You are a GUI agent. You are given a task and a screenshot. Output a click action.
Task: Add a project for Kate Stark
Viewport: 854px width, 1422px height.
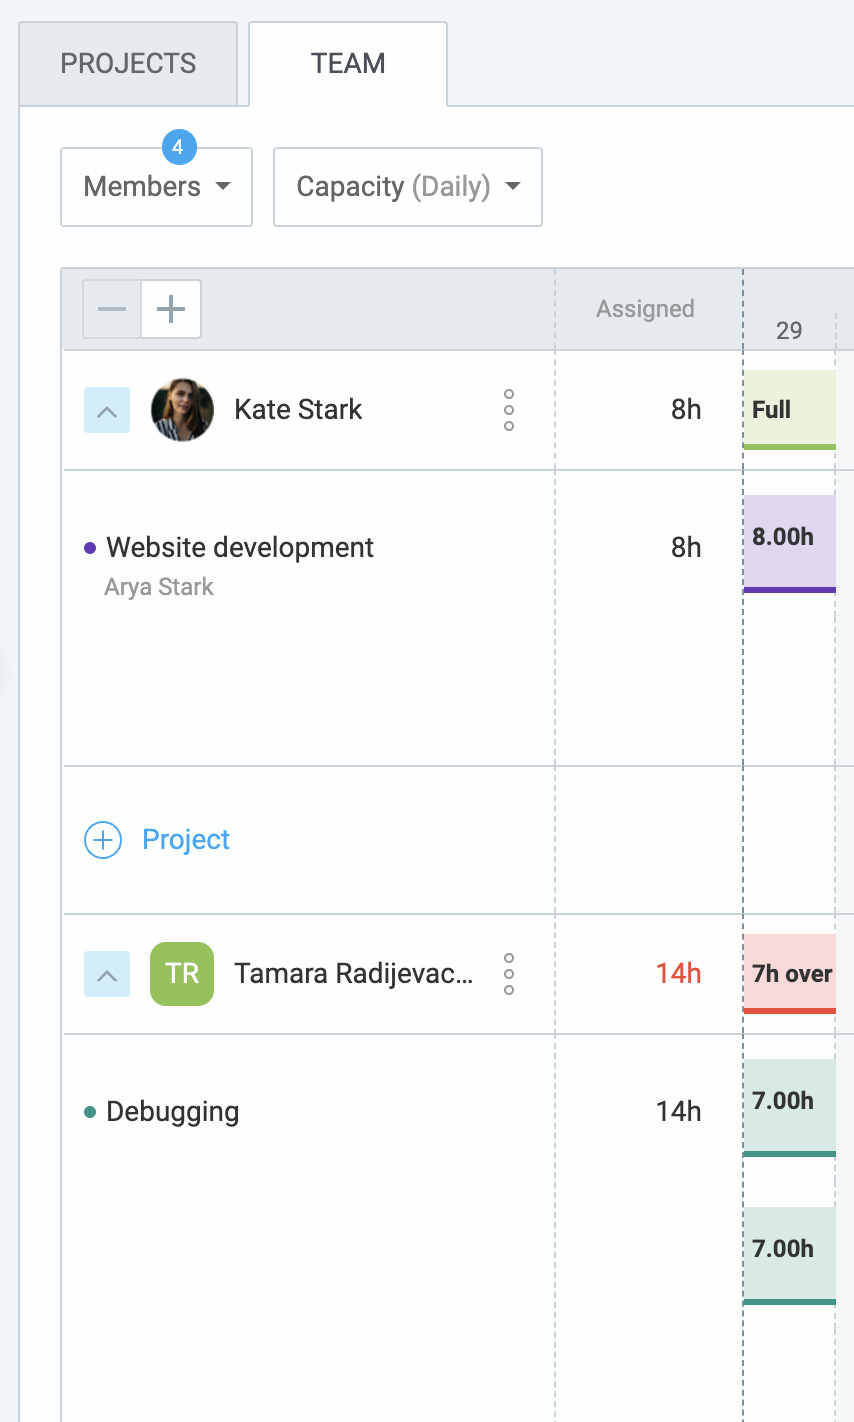[x=156, y=840]
